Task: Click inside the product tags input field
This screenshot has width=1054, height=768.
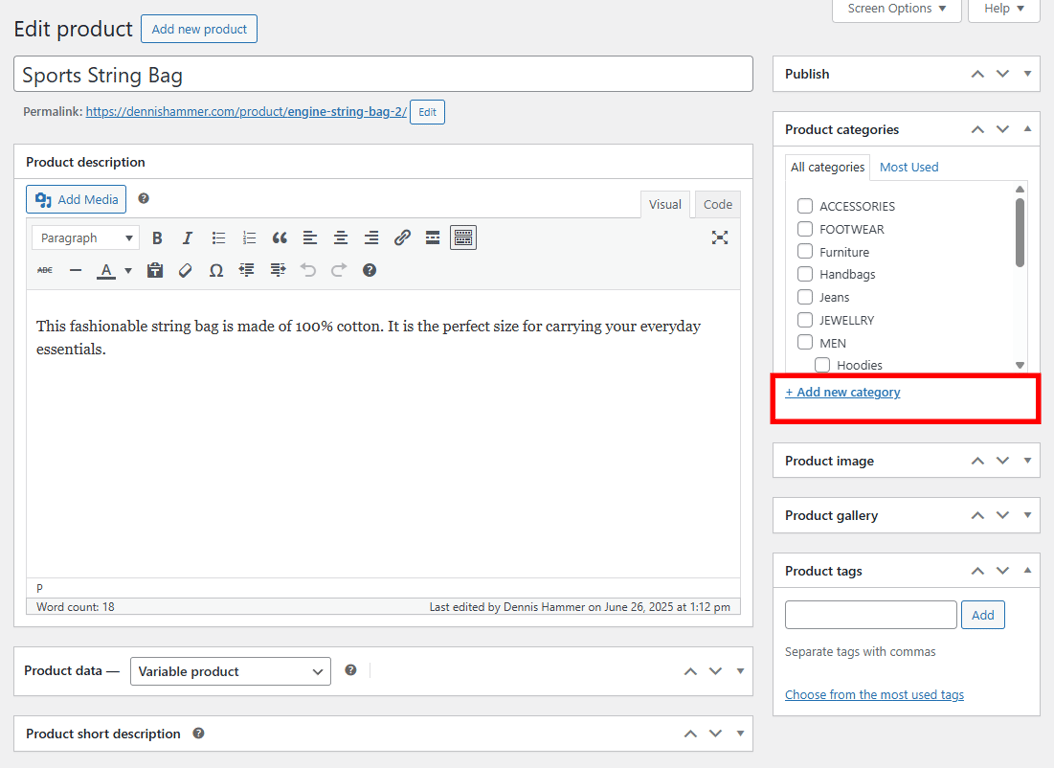Action: (870, 614)
